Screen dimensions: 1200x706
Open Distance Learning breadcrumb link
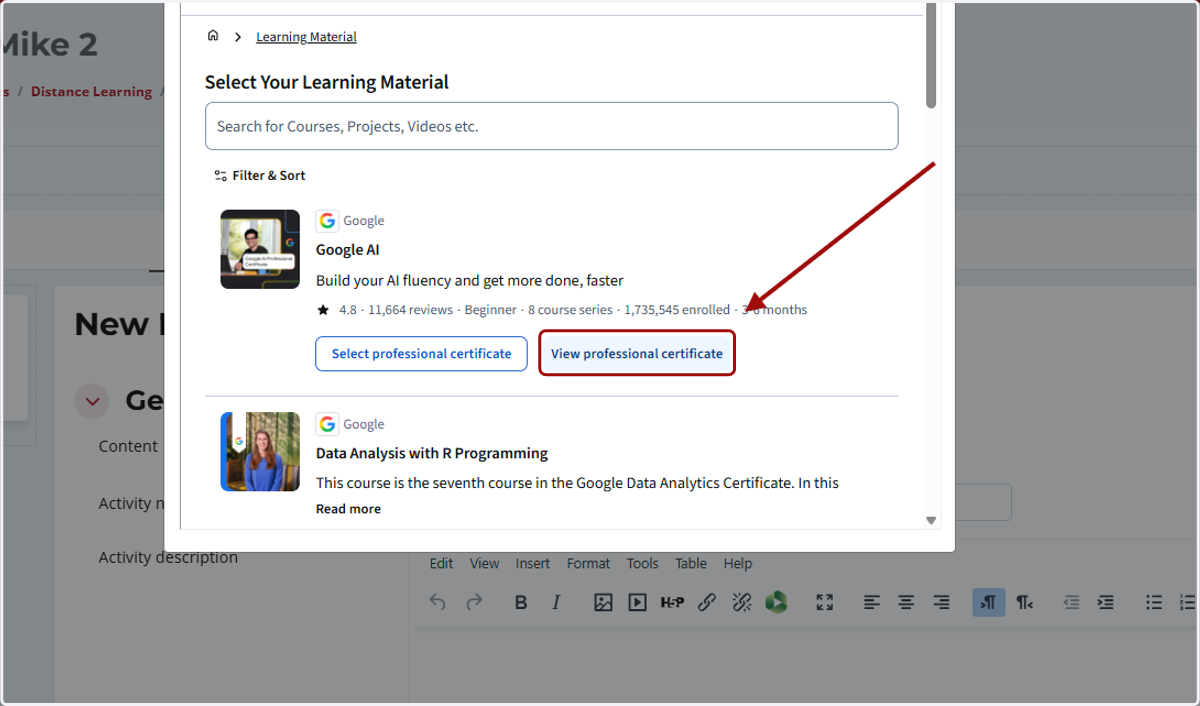[91, 92]
